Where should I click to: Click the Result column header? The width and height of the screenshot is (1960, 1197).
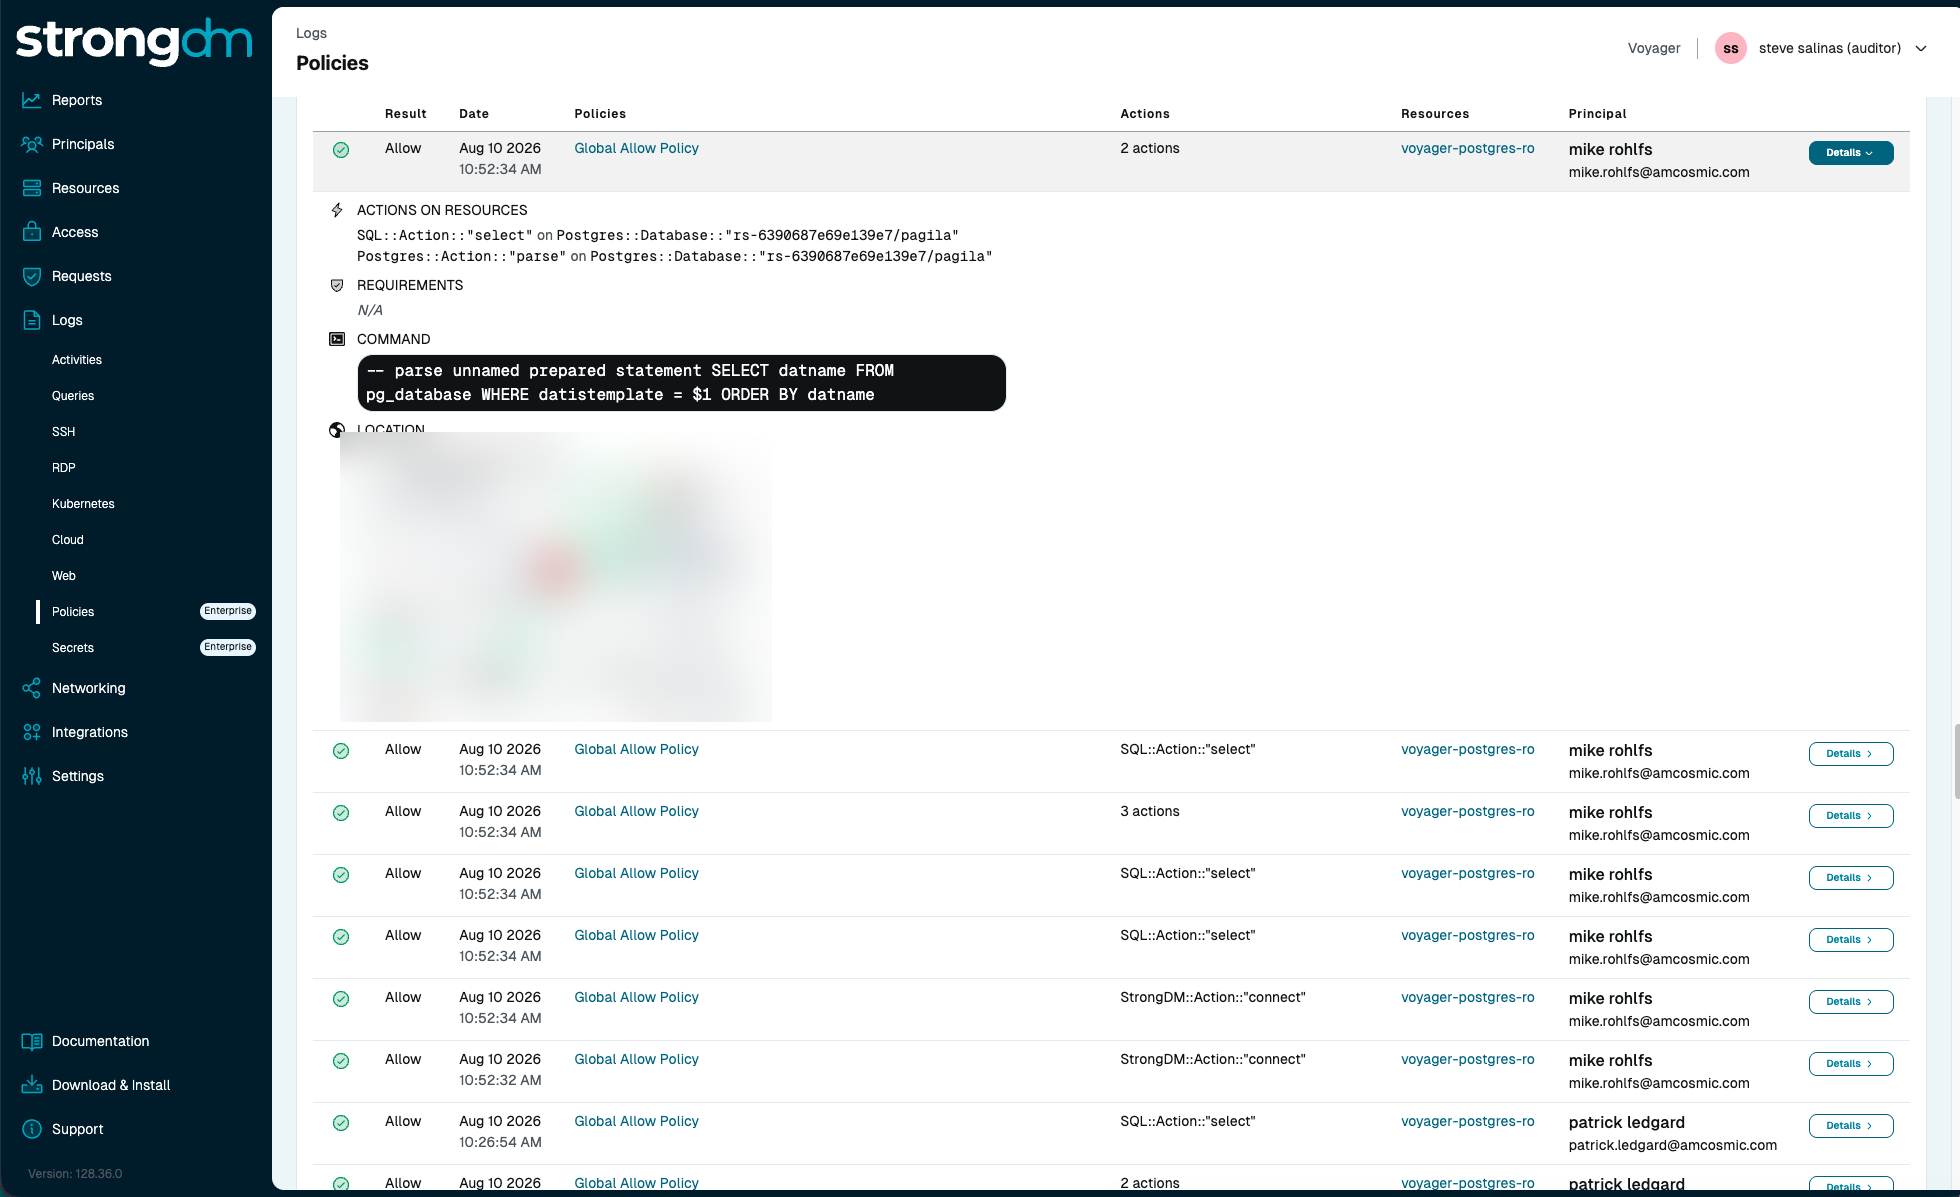406,114
